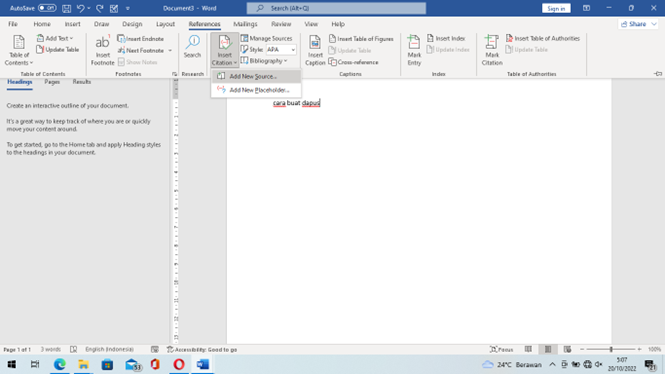Click the Insert Footnote icon
The image size is (665, 374).
click(103, 50)
